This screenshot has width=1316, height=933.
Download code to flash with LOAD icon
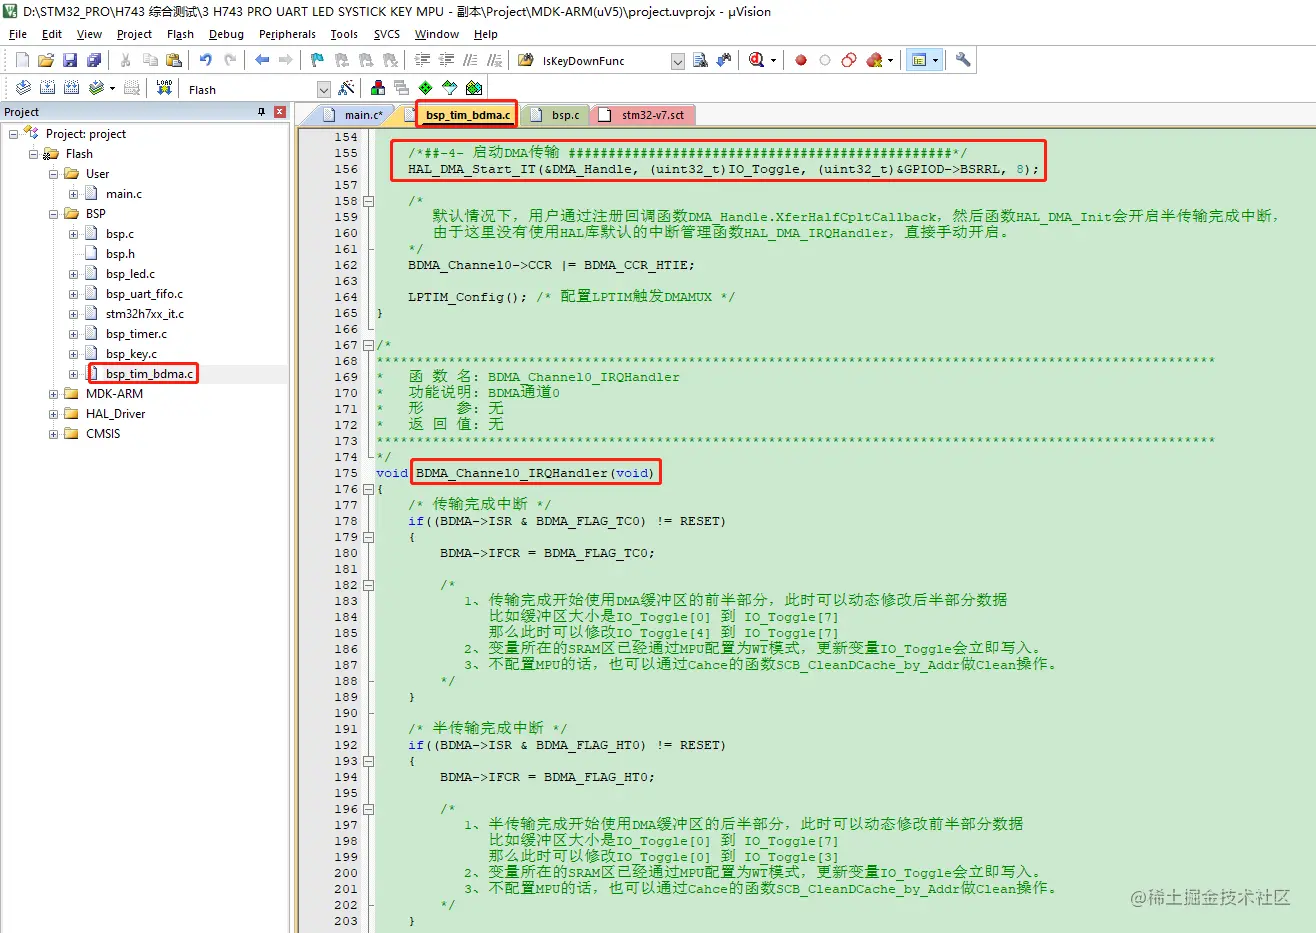[164, 88]
